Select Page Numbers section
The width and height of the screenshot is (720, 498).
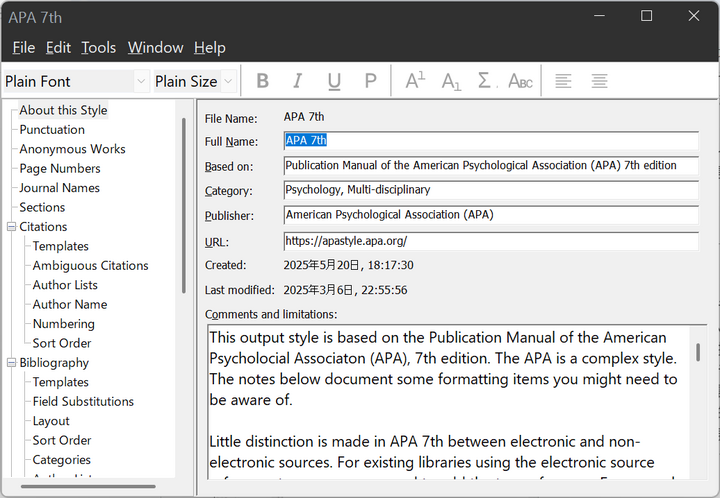point(60,168)
